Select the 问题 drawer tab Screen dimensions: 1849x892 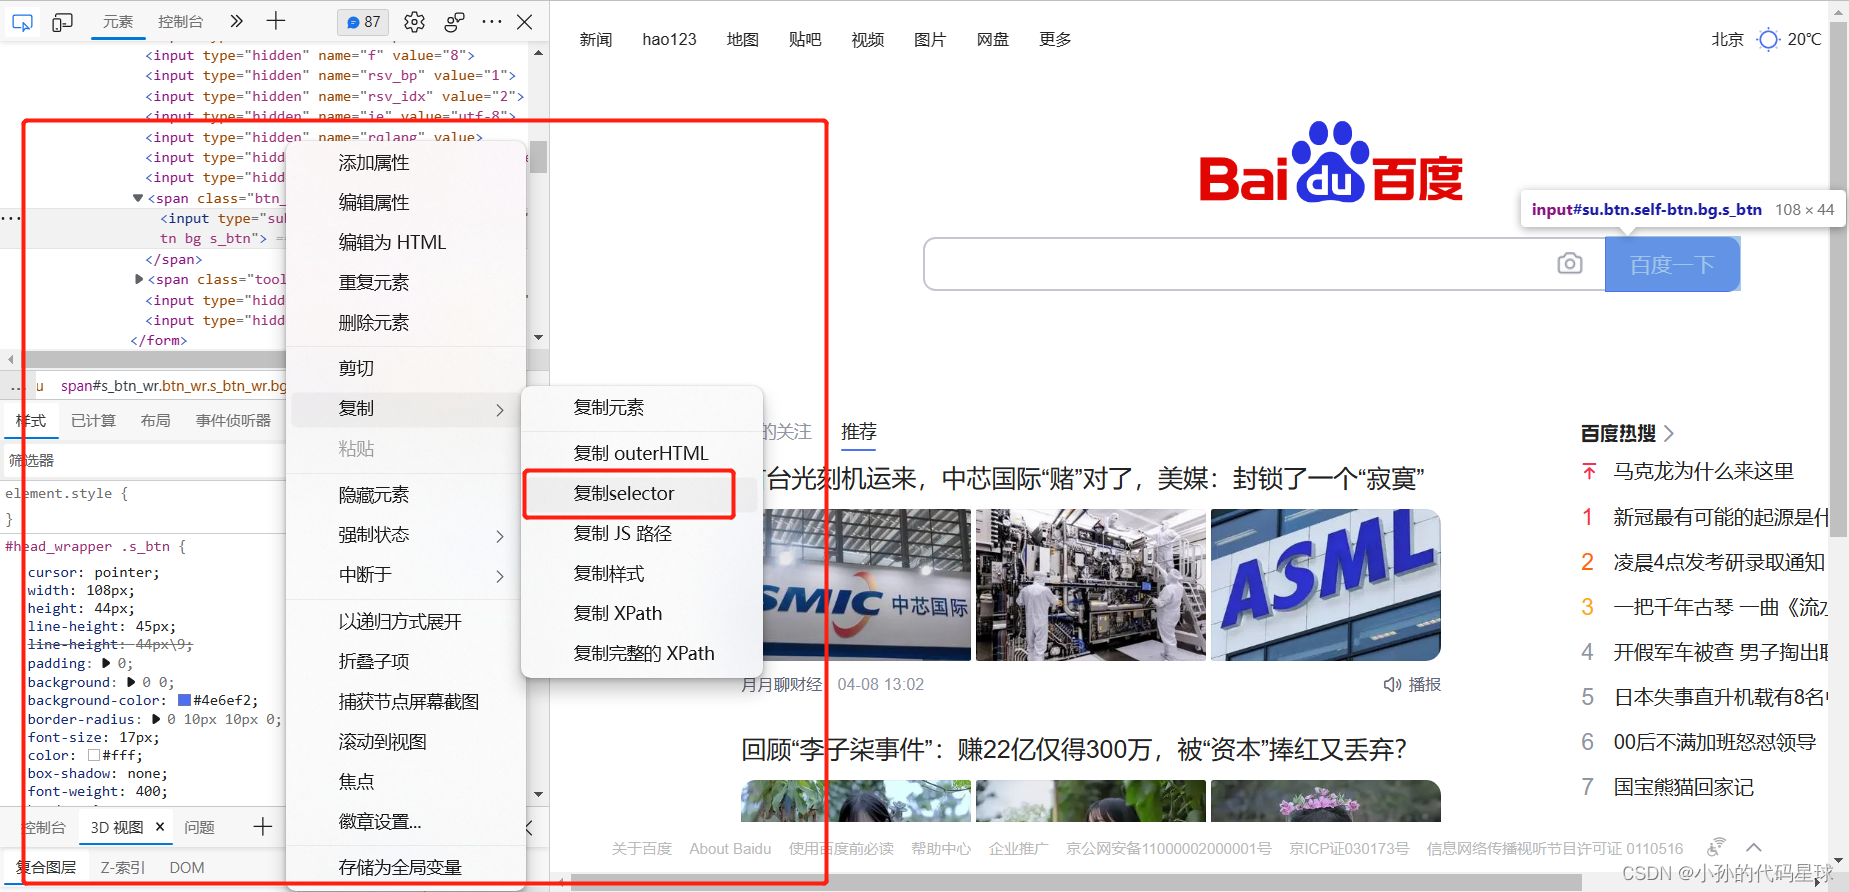pos(199,827)
